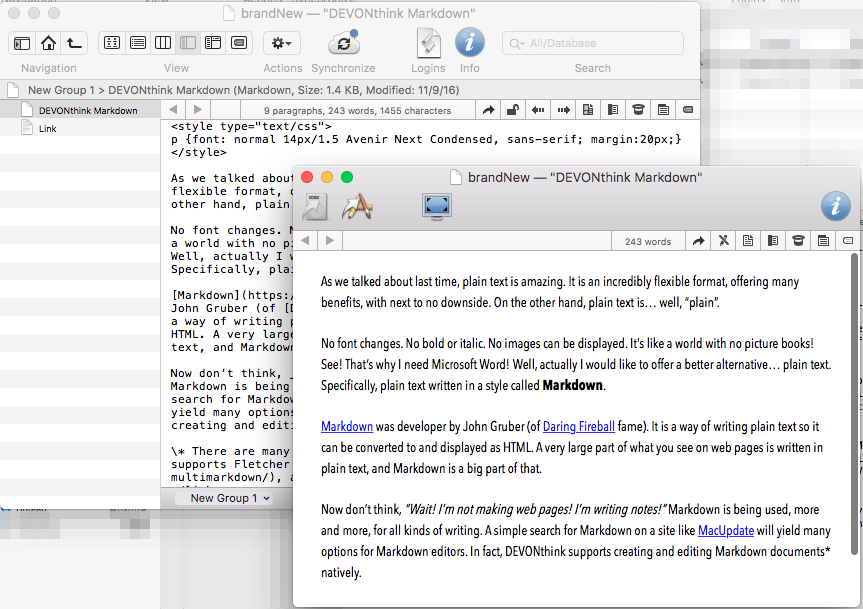863x609 pixels.
Task: Click the document icon in front window bar
Action: pos(748,241)
